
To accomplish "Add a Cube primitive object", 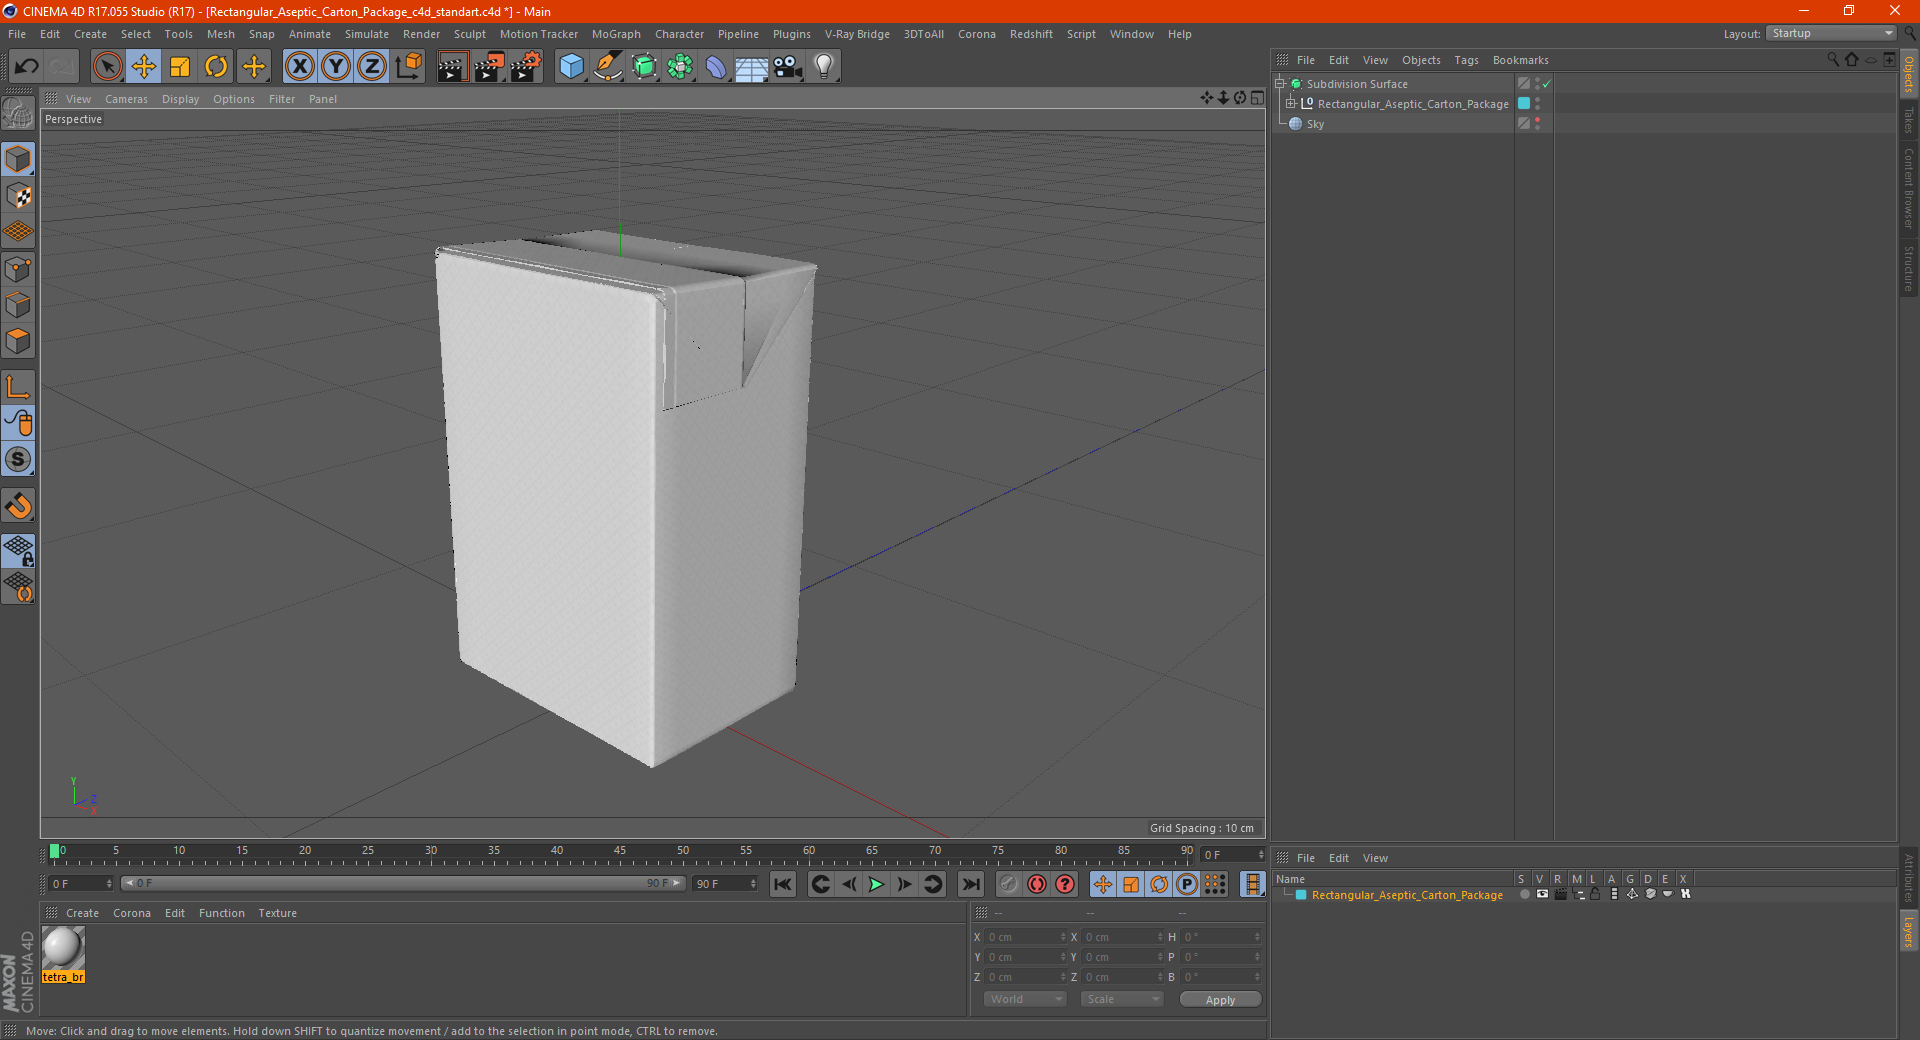I will 571,67.
